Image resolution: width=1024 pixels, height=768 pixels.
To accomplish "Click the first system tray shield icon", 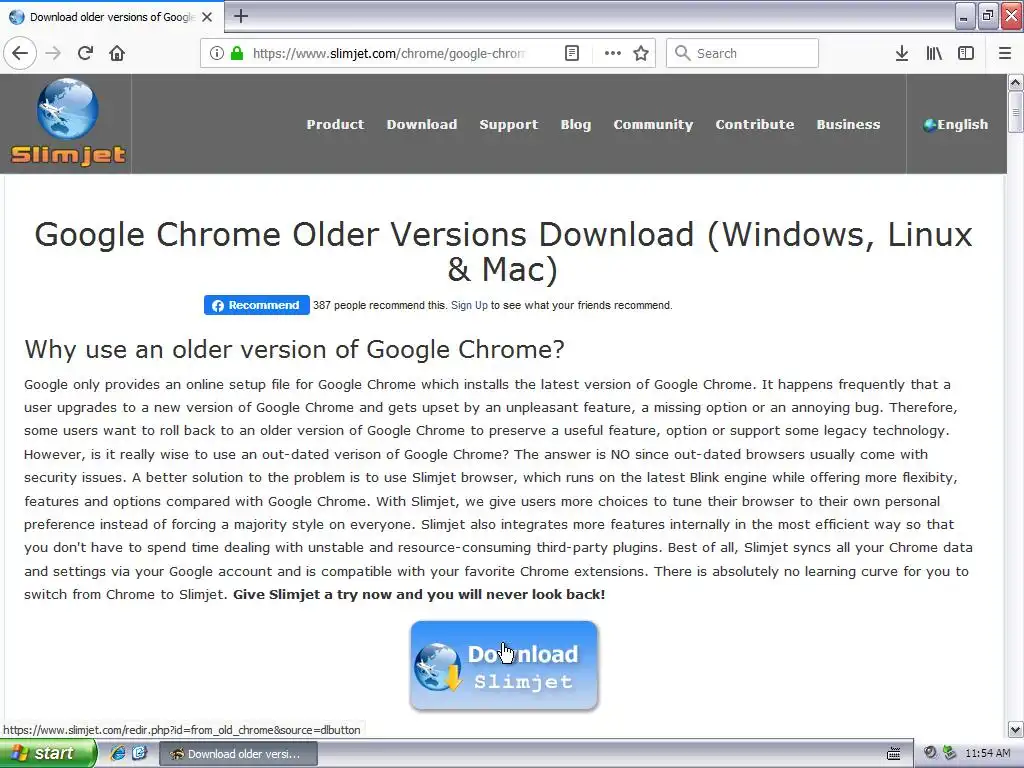I will pyautogui.click(x=930, y=753).
